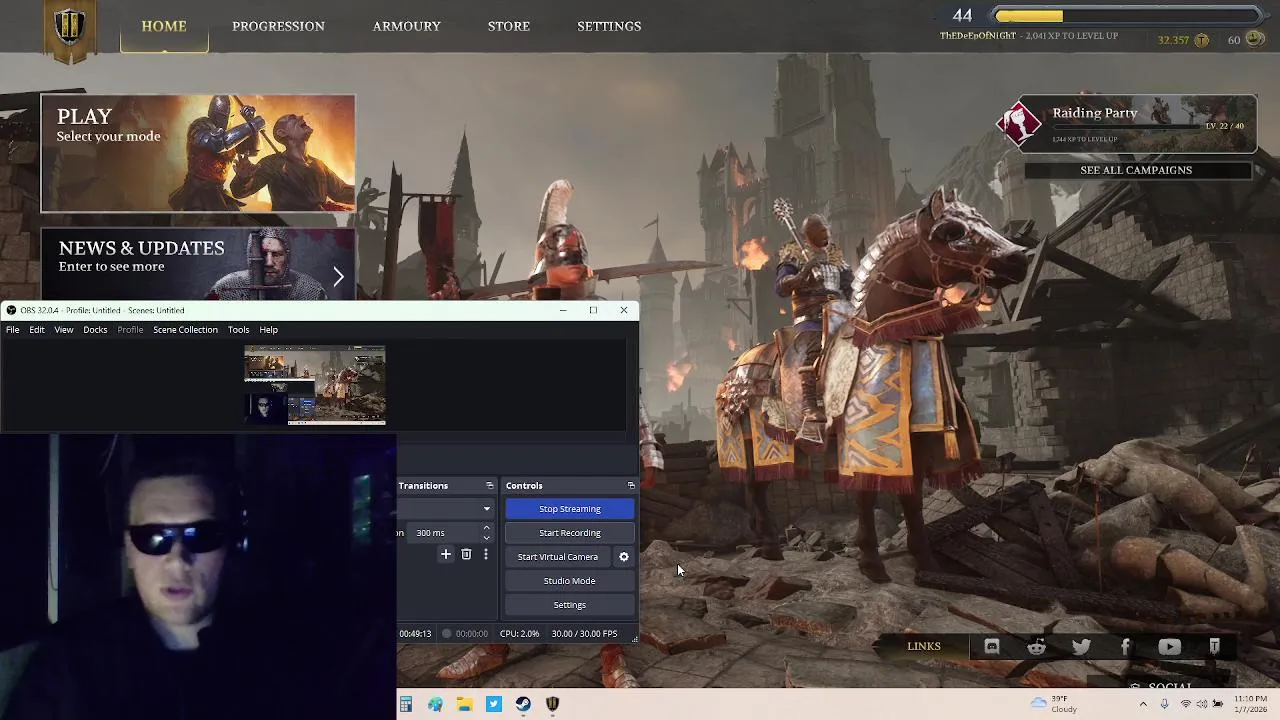The image size is (1280, 720).
Task: Open the Twitter bird link icon
Action: [x=1081, y=647]
